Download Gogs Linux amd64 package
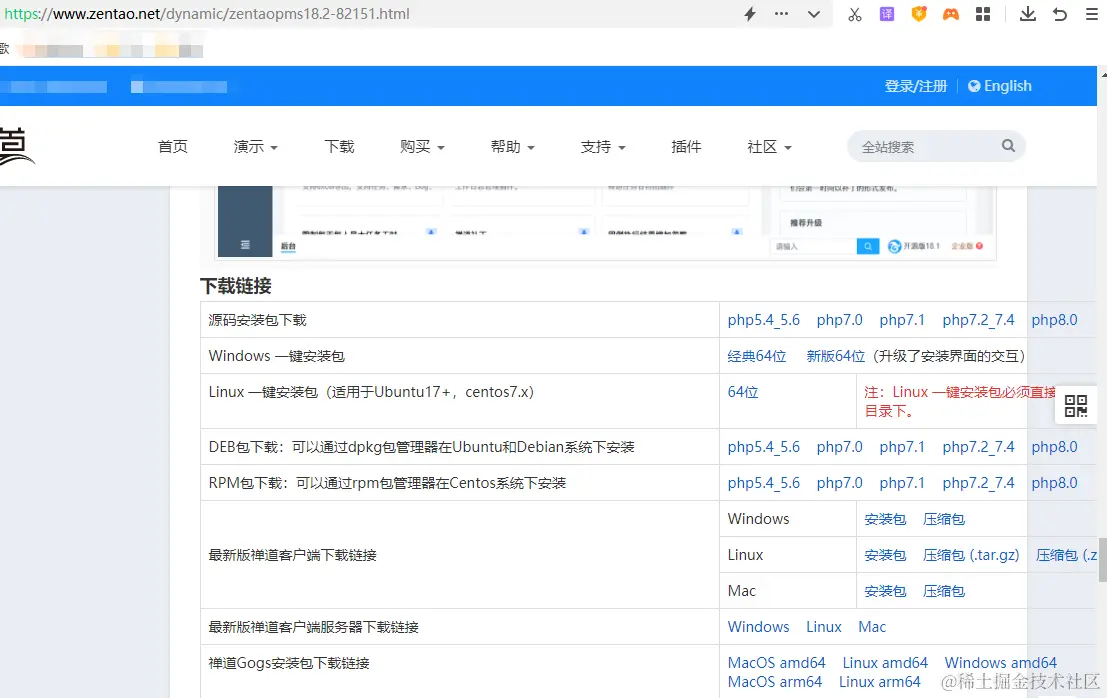Screen dimensions: 1107x698 point(885,663)
